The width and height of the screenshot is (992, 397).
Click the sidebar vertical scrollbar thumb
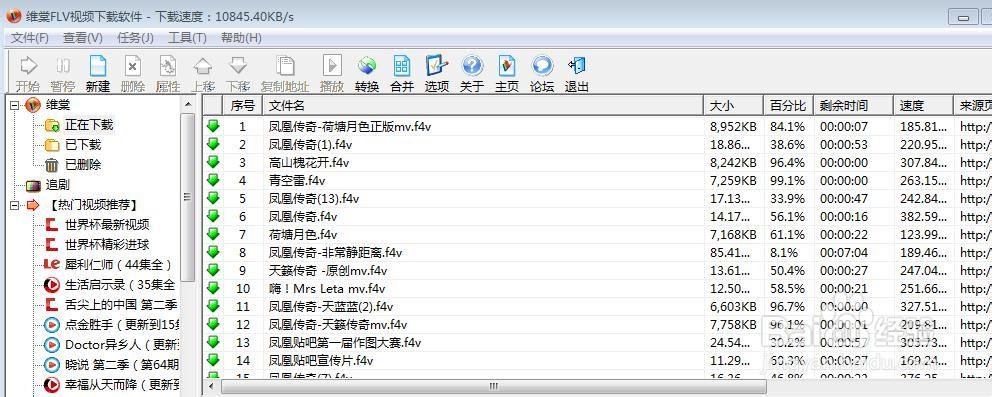pos(188,197)
